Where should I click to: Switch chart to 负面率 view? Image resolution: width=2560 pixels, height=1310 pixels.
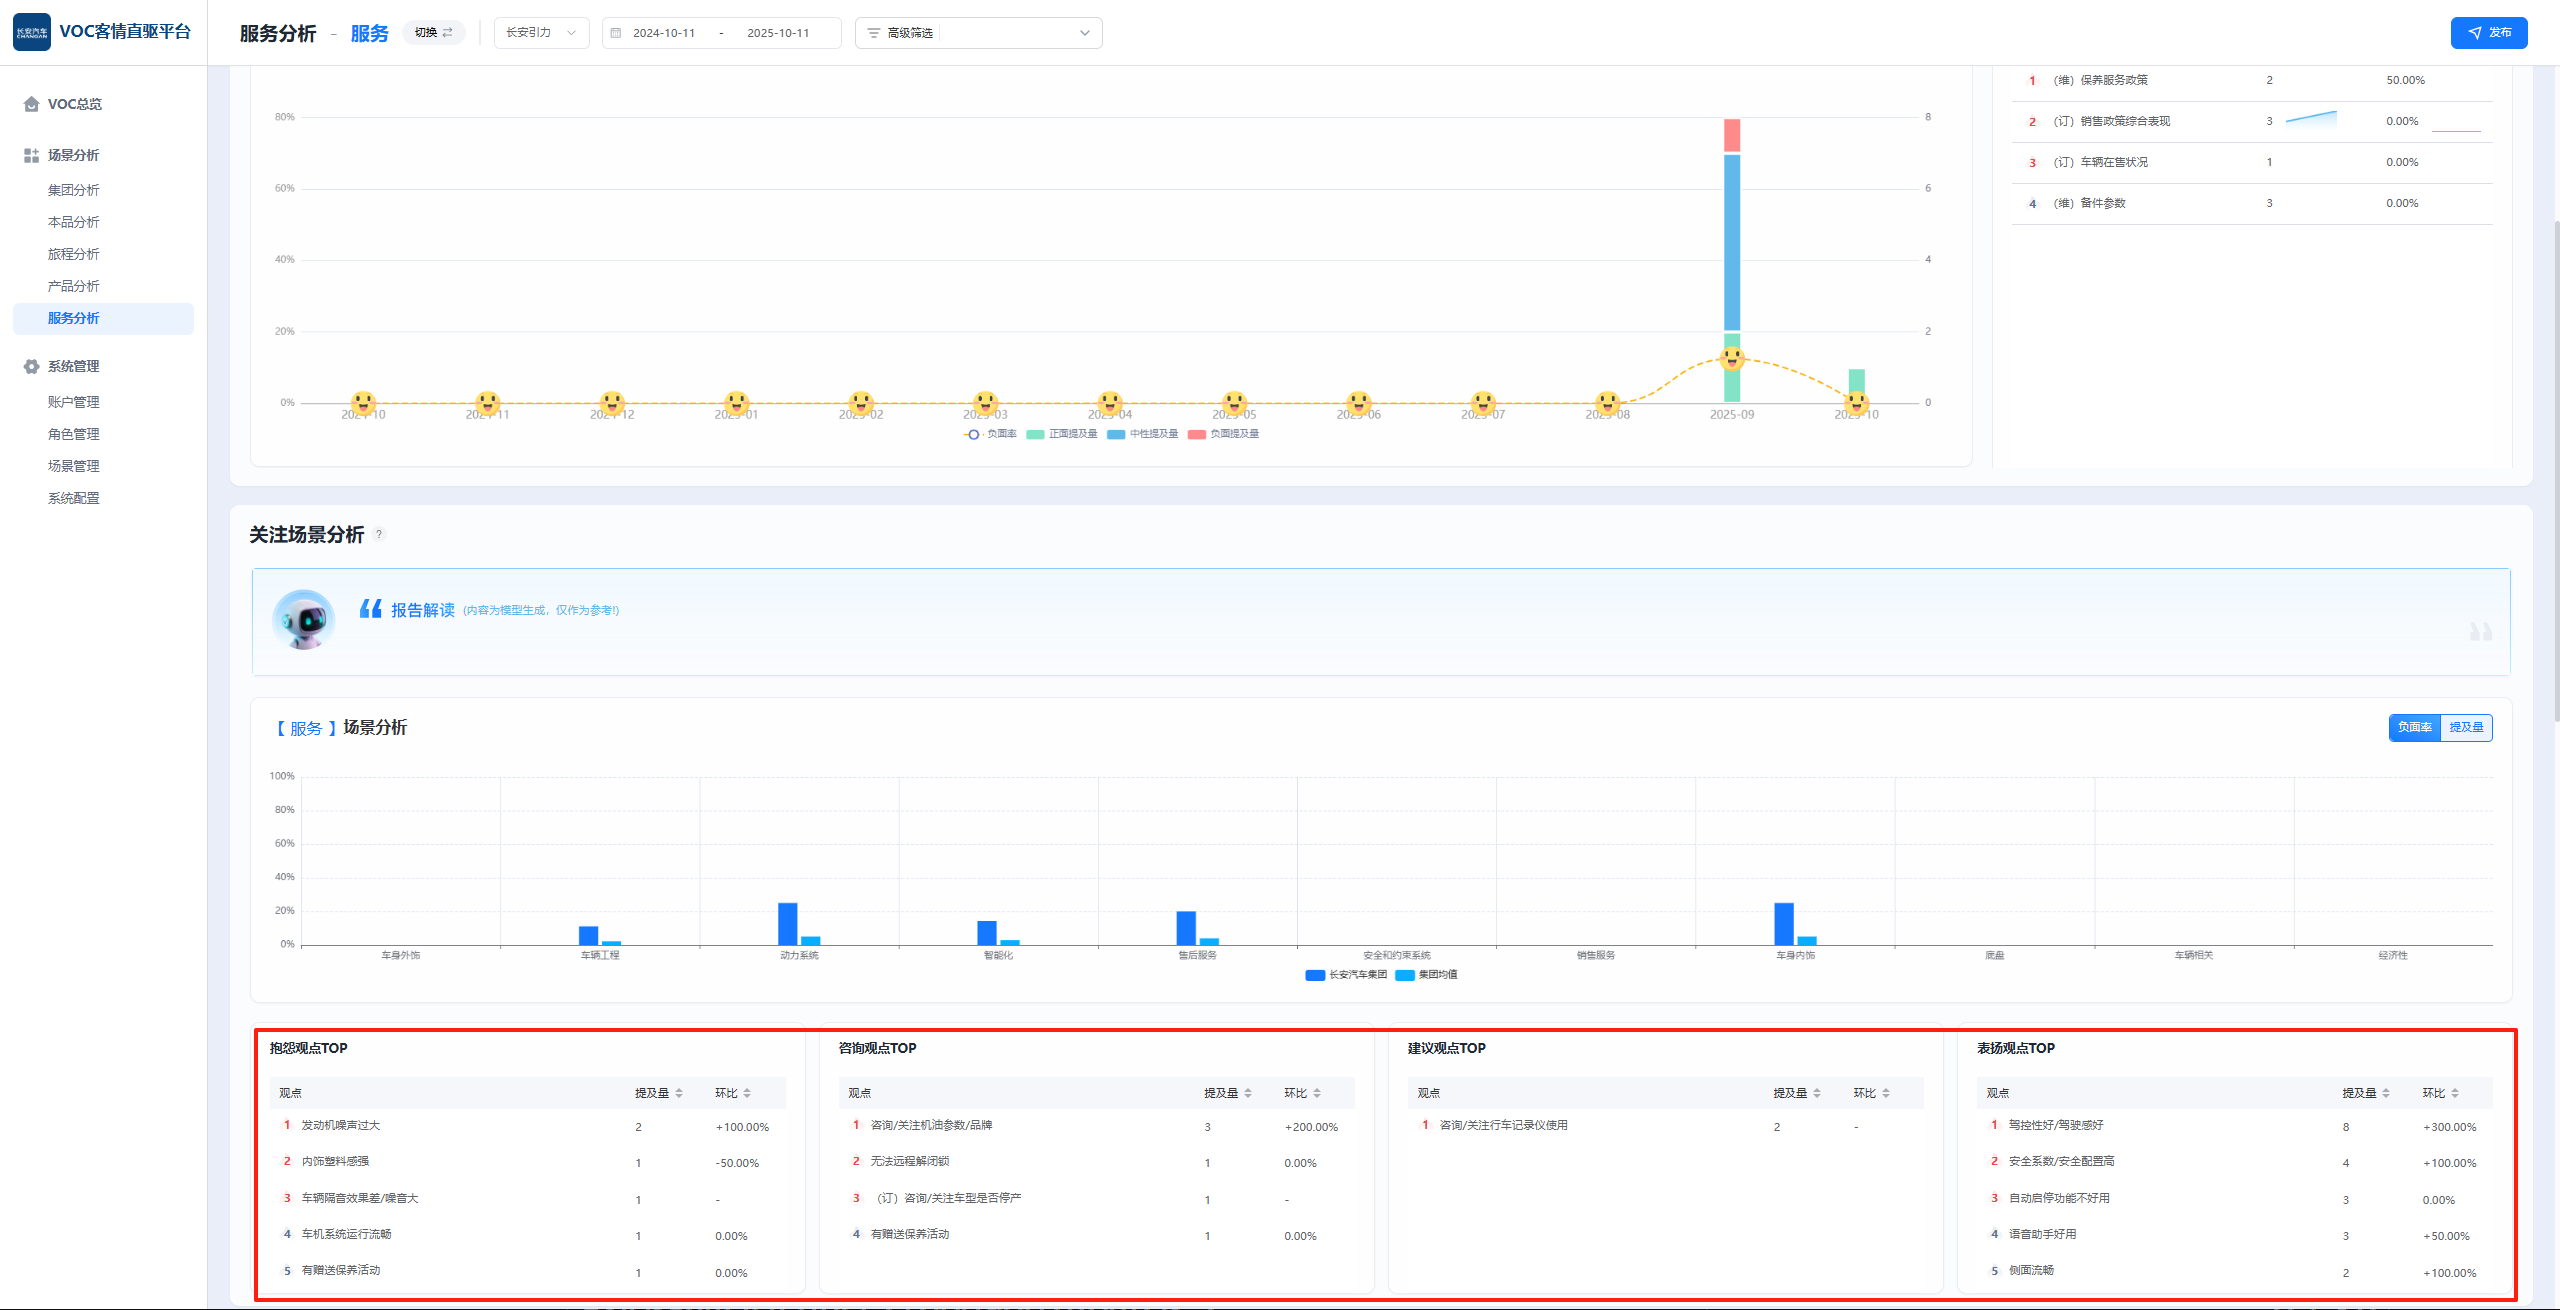click(x=2414, y=727)
